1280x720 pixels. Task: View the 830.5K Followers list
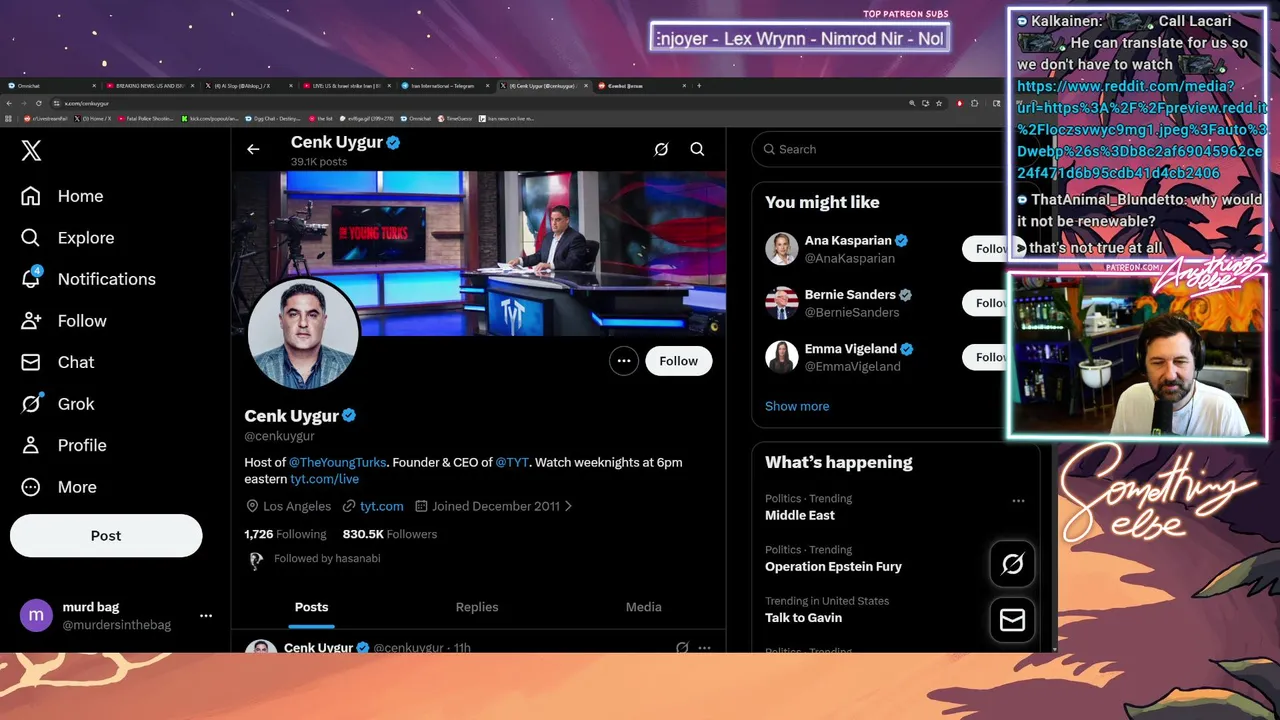(x=390, y=534)
